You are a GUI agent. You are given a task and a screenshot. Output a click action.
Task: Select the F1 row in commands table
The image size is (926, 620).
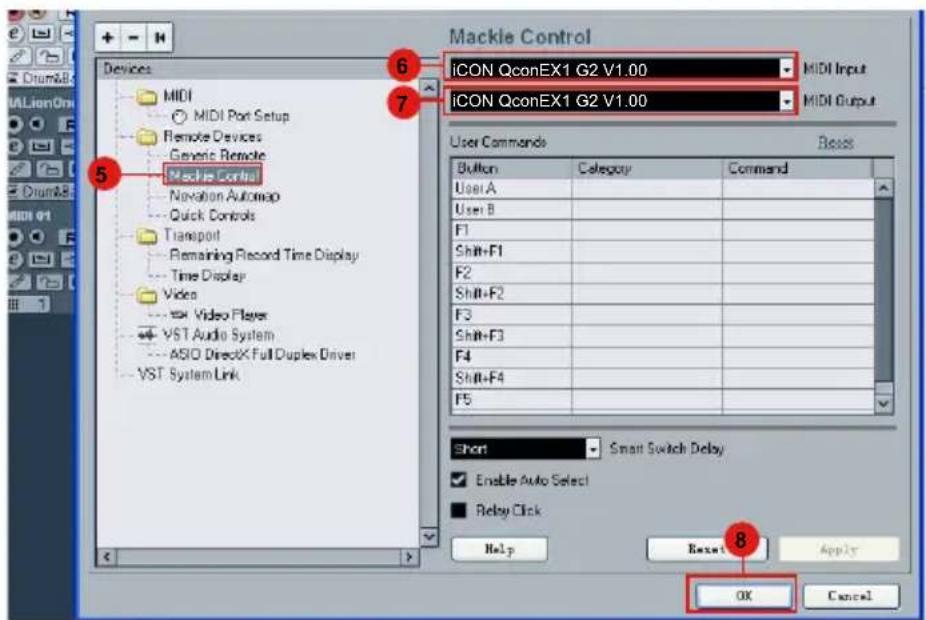click(663, 230)
